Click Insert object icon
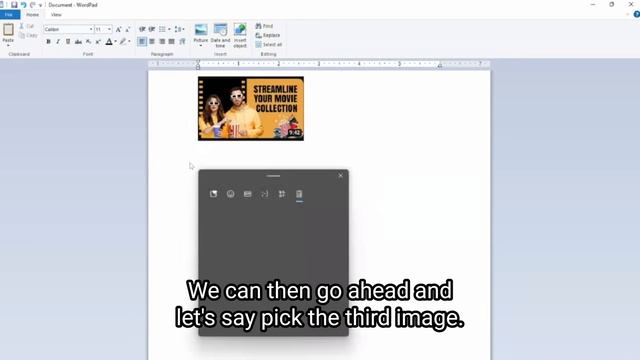 [240, 29]
